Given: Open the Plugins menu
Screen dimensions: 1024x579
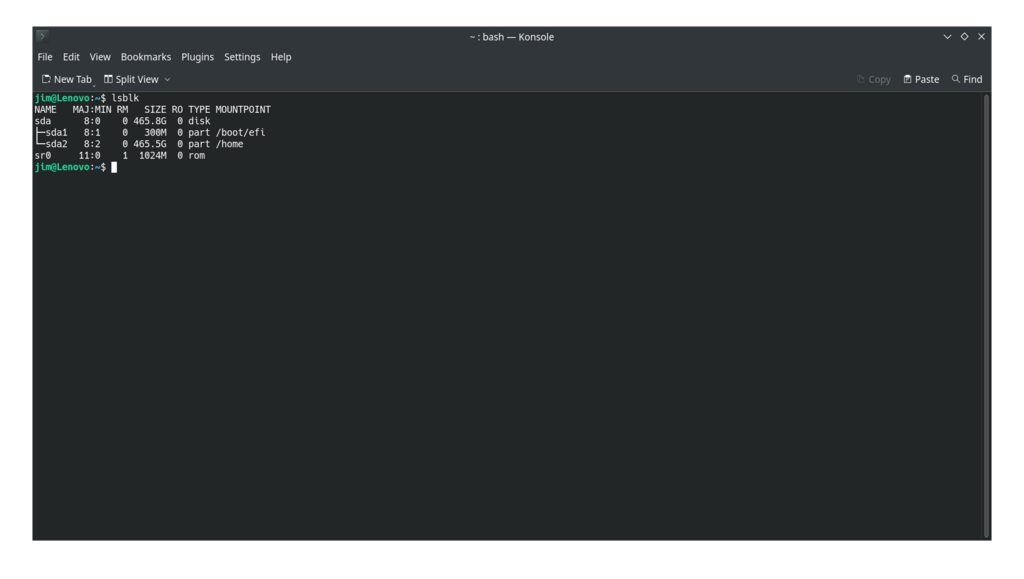Looking at the screenshot, I should pyautogui.click(x=197, y=57).
